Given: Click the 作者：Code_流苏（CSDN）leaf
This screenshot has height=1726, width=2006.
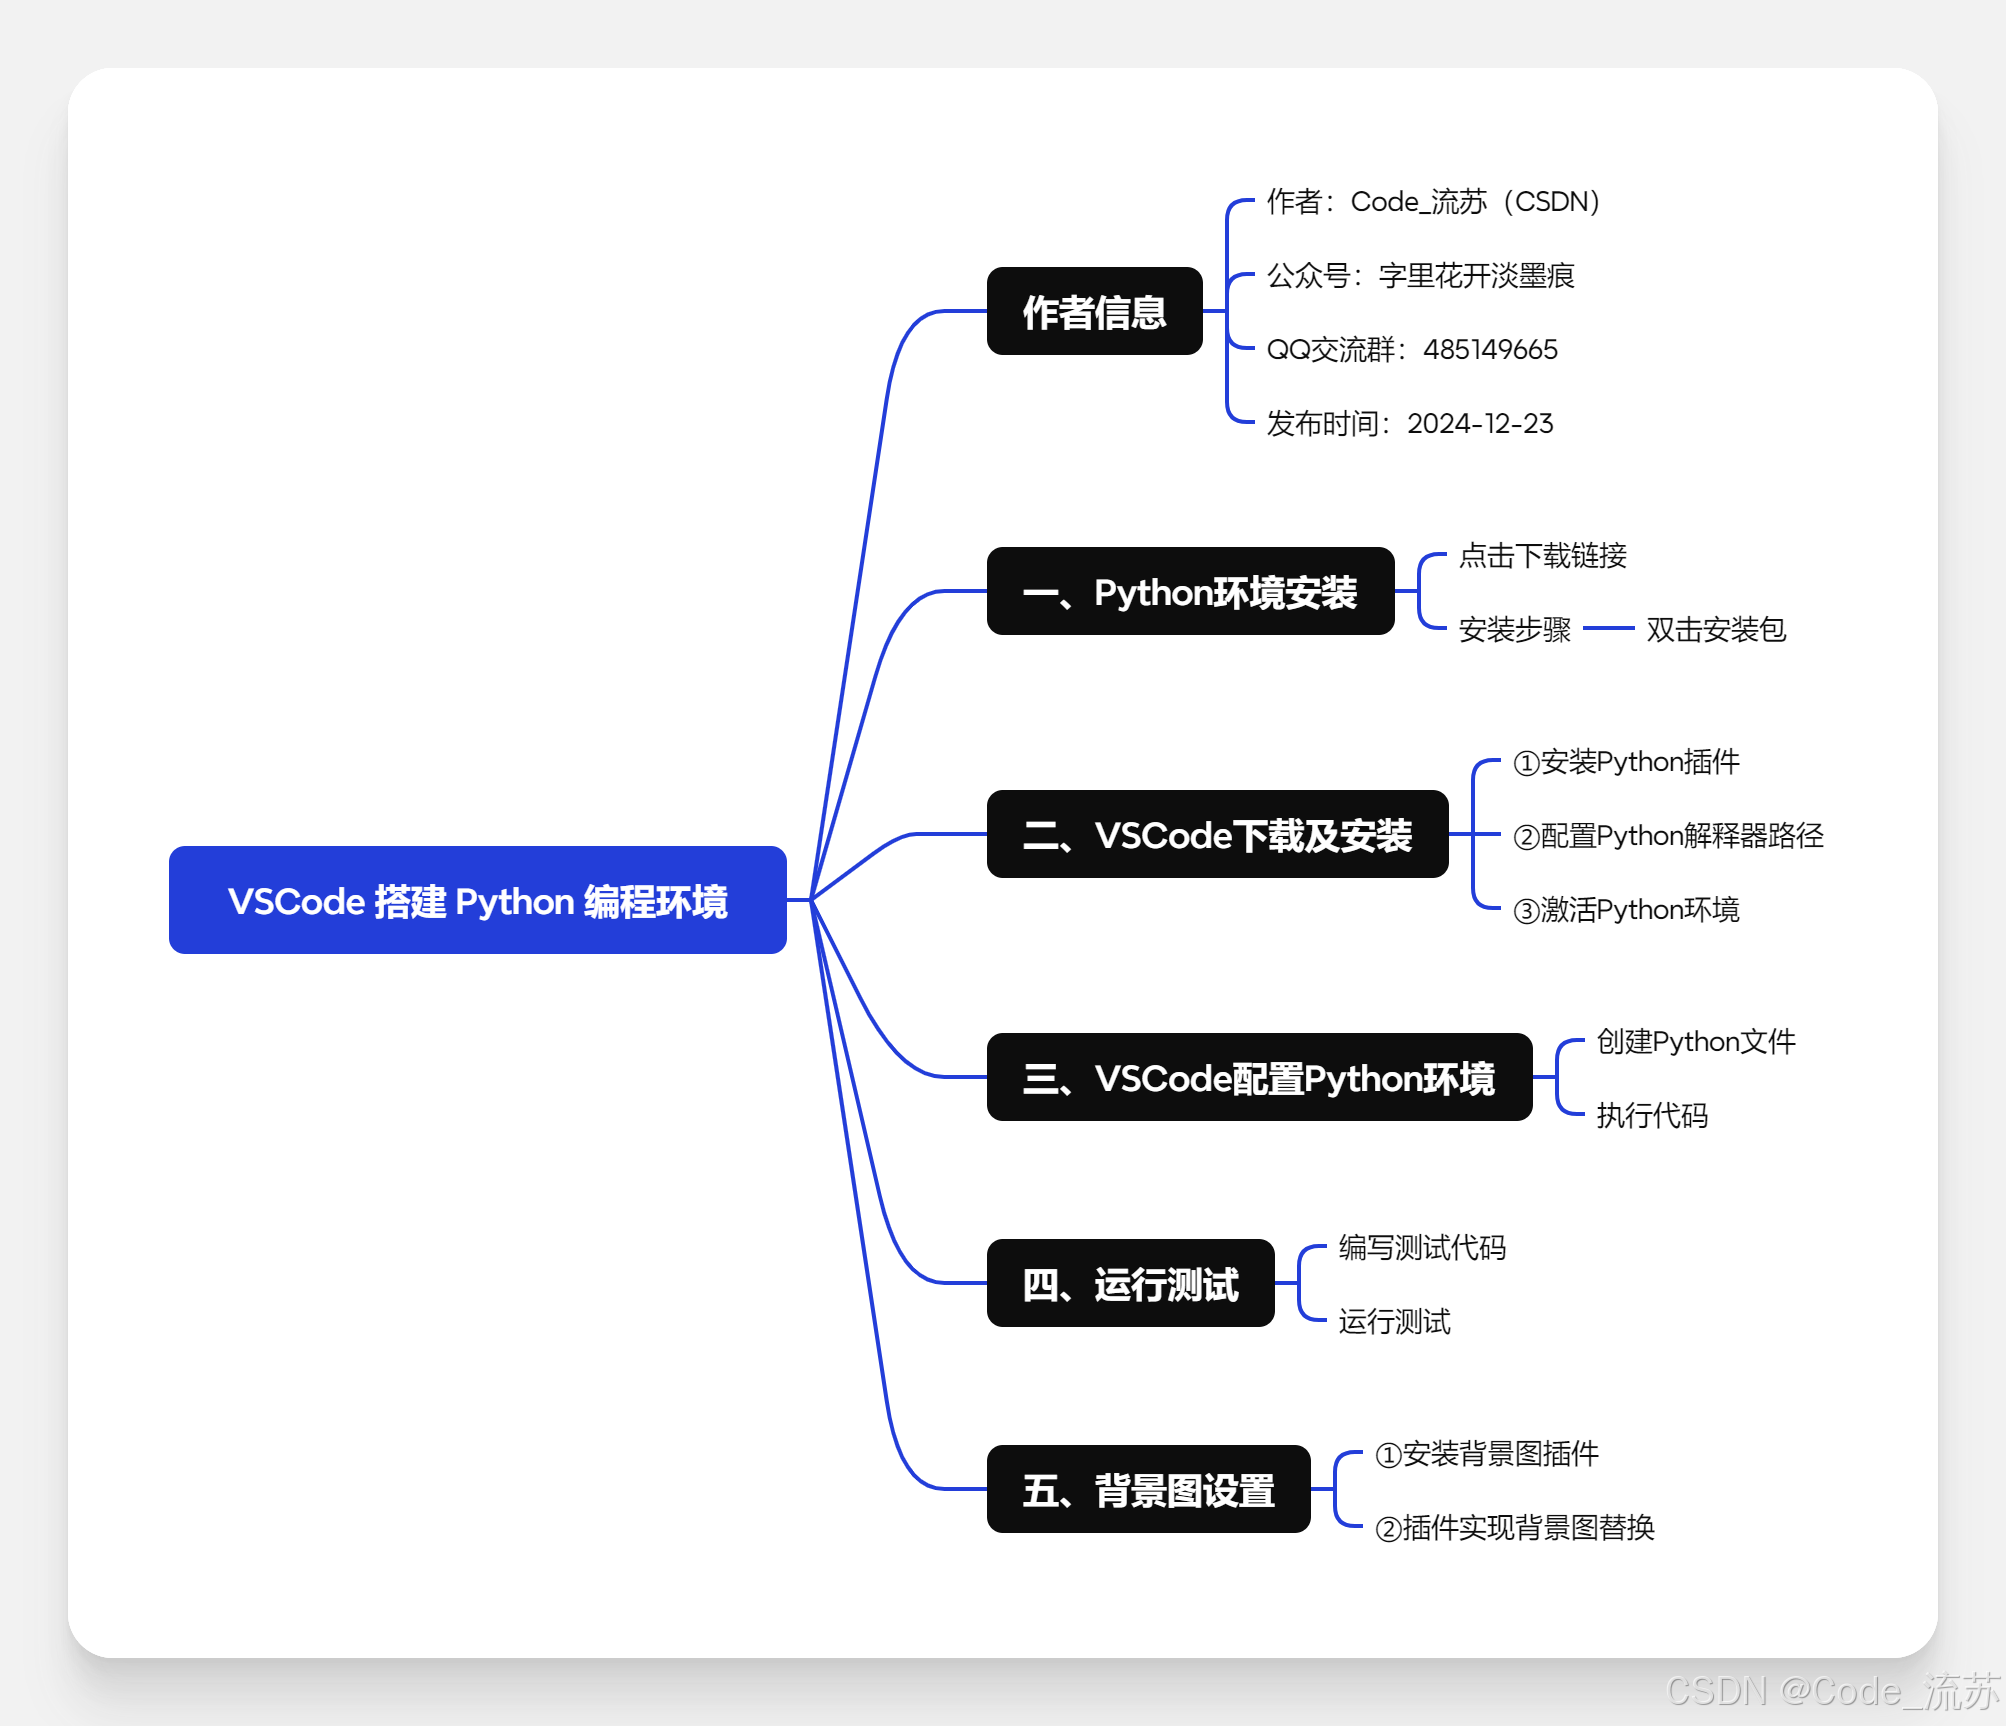Looking at the screenshot, I should 1435,202.
